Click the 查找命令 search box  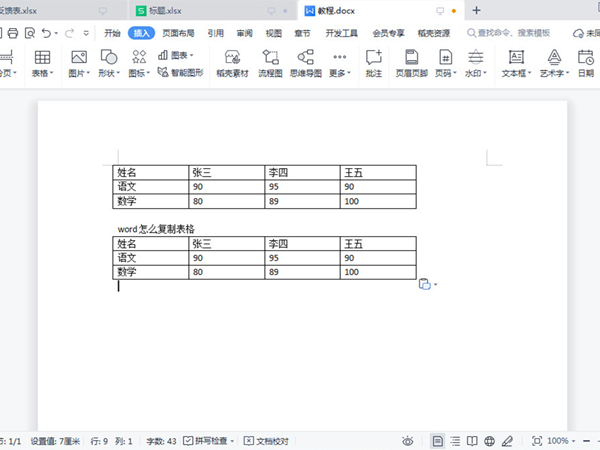pos(518,33)
